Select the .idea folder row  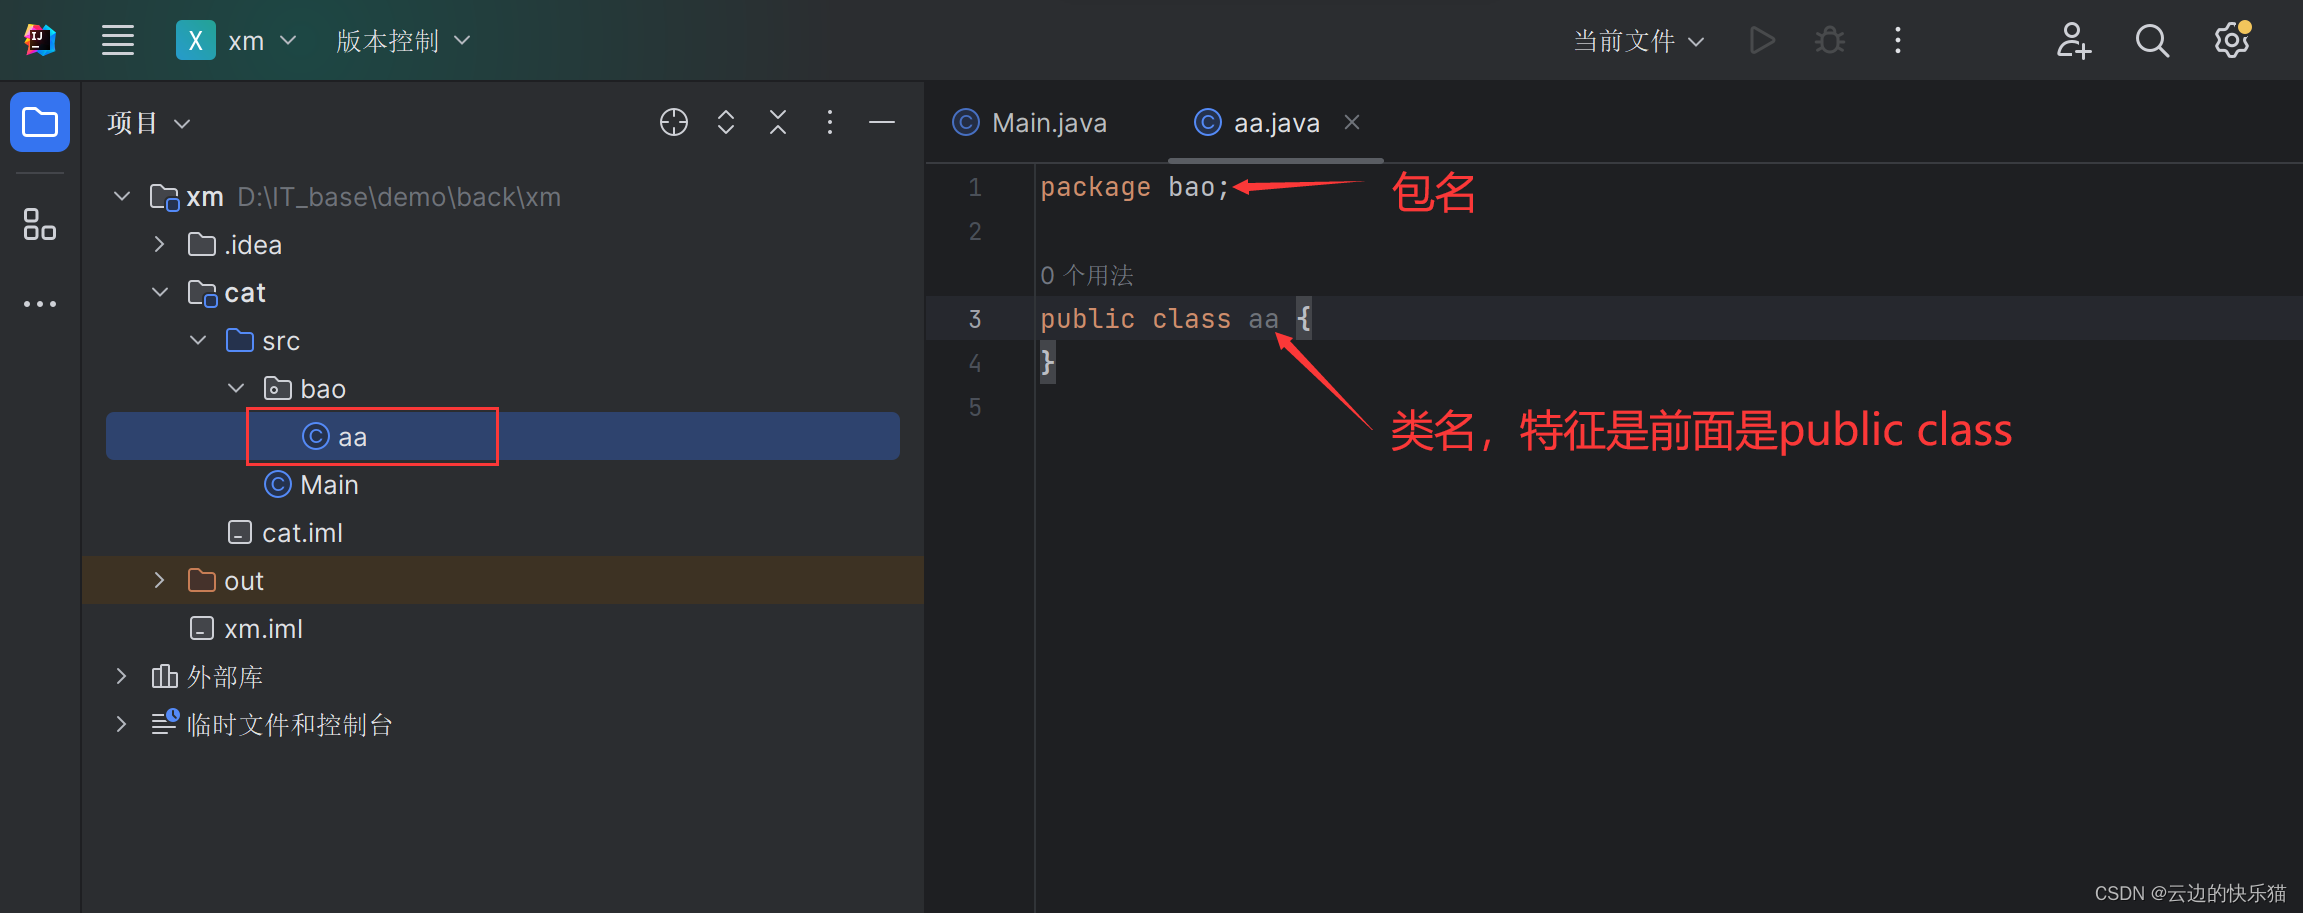503,244
